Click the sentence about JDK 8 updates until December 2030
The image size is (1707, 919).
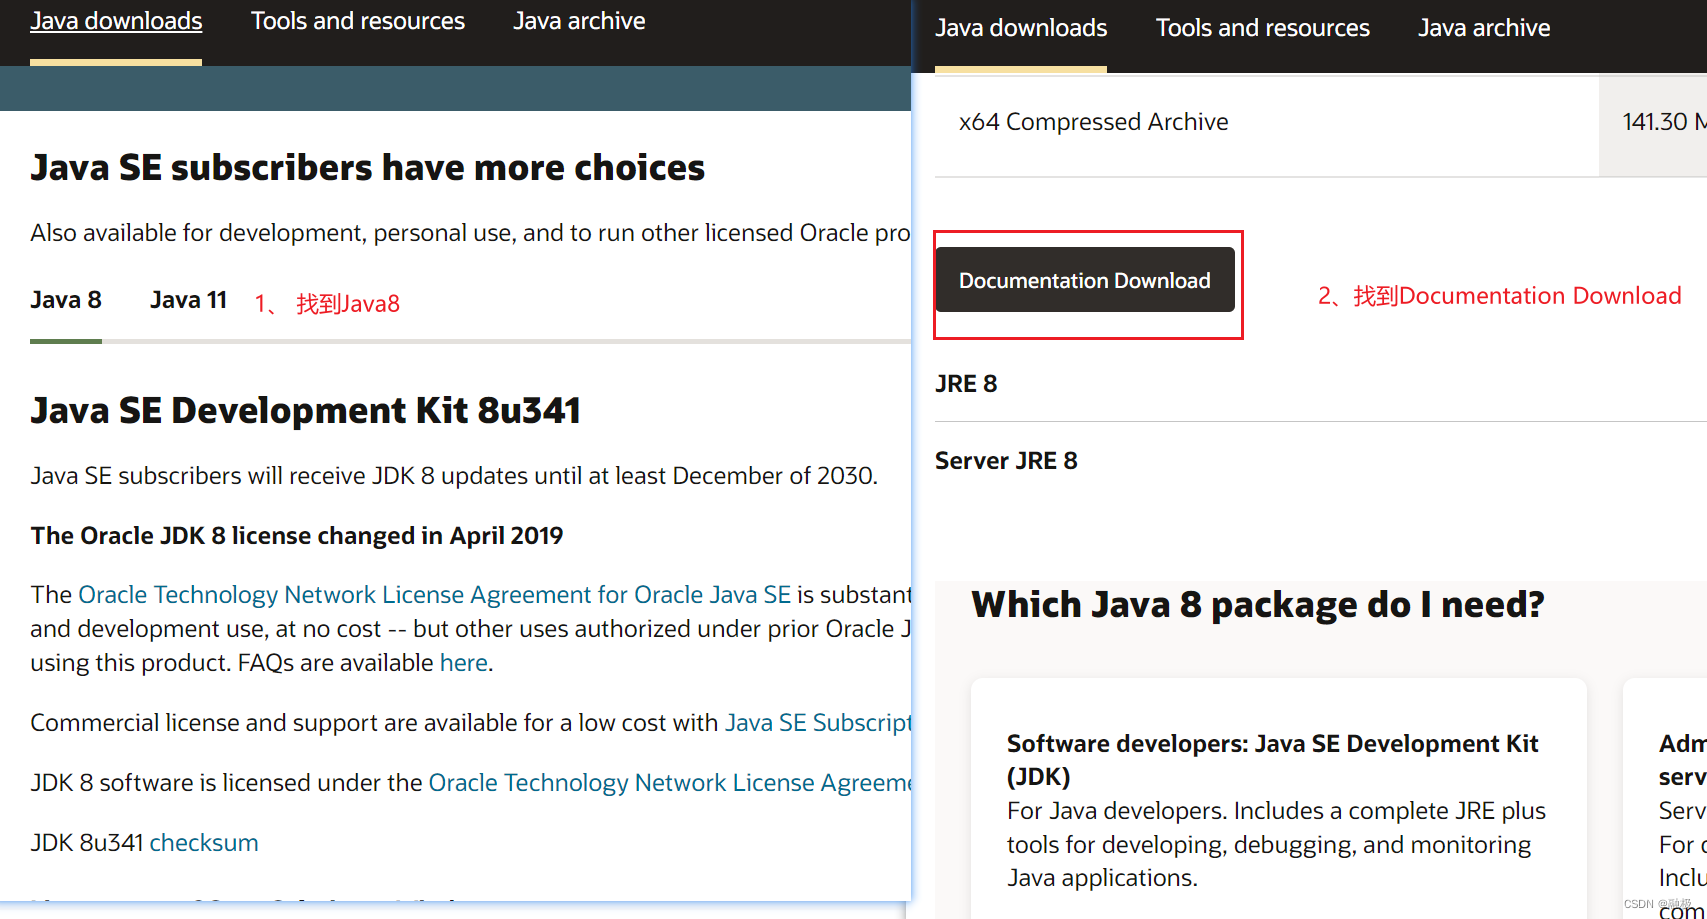tap(454, 476)
